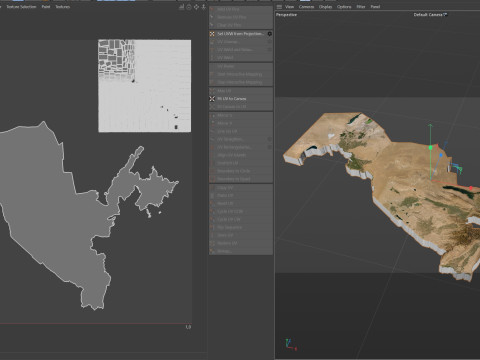This screenshot has width=480, height=360.
Task: Open the viewport View menu
Action: coord(289,7)
